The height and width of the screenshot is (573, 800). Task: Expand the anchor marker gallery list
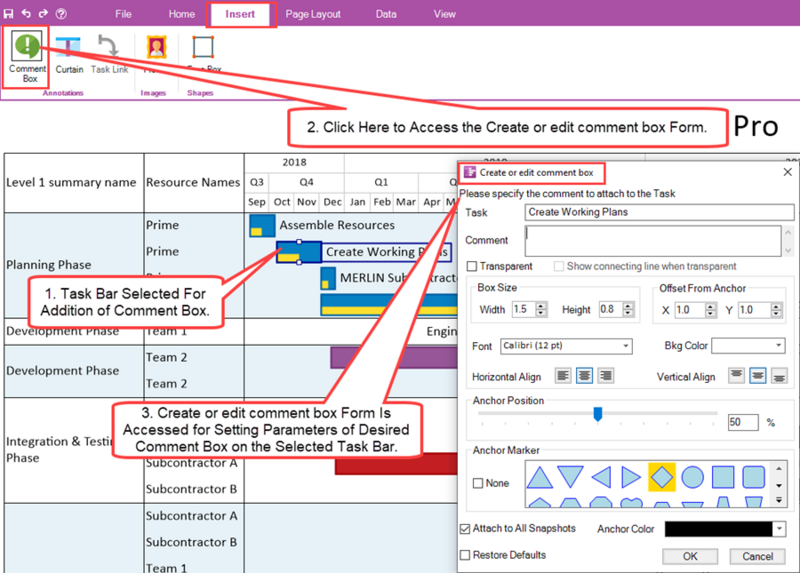pos(779,501)
